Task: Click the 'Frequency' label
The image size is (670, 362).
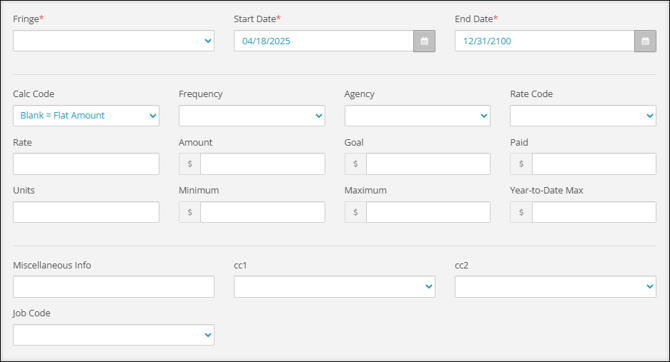Action: (200, 94)
